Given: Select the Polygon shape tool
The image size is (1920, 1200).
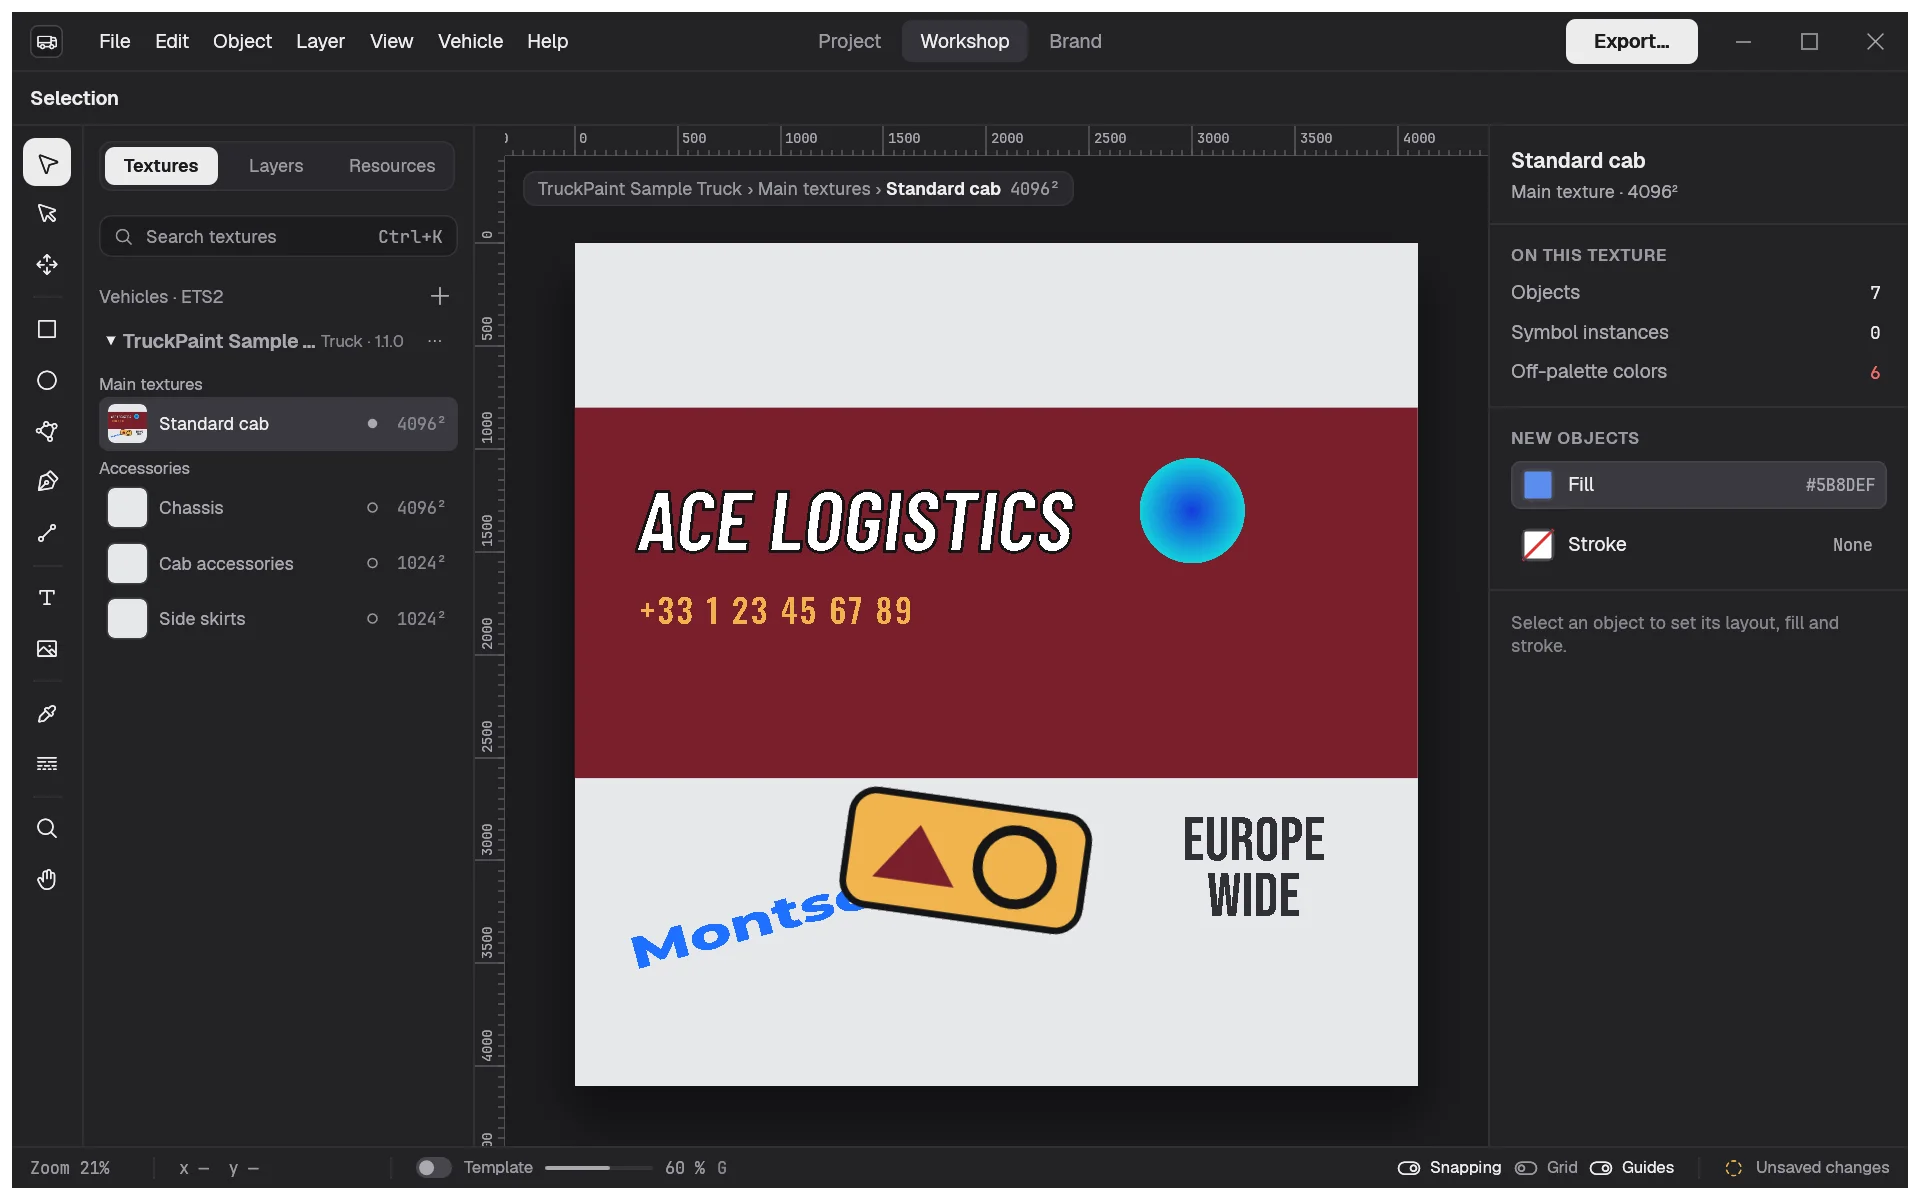Looking at the screenshot, I should pos(47,431).
